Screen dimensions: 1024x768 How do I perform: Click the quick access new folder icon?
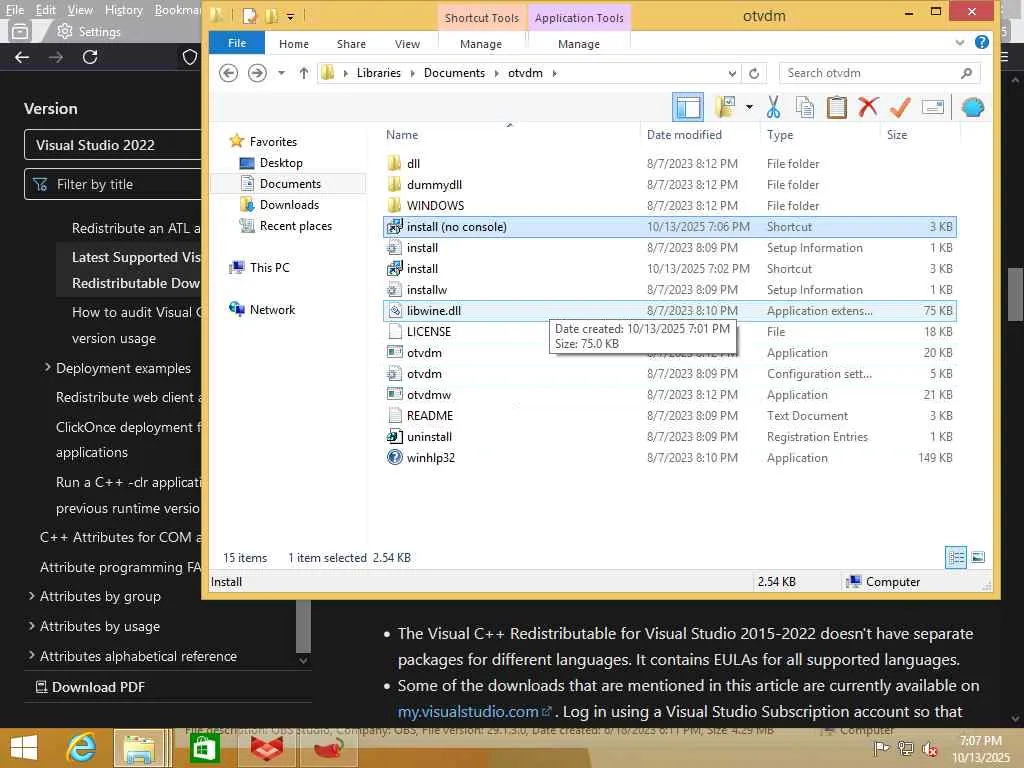(x=271, y=16)
